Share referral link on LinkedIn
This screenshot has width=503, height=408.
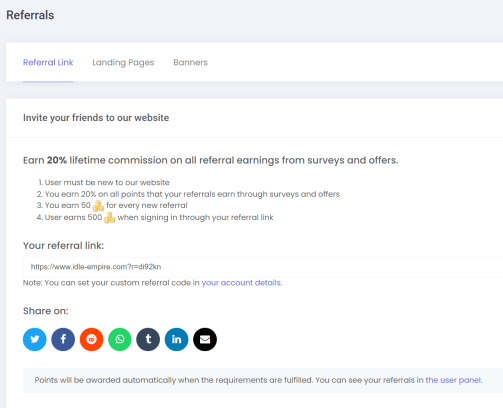coord(176,339)
